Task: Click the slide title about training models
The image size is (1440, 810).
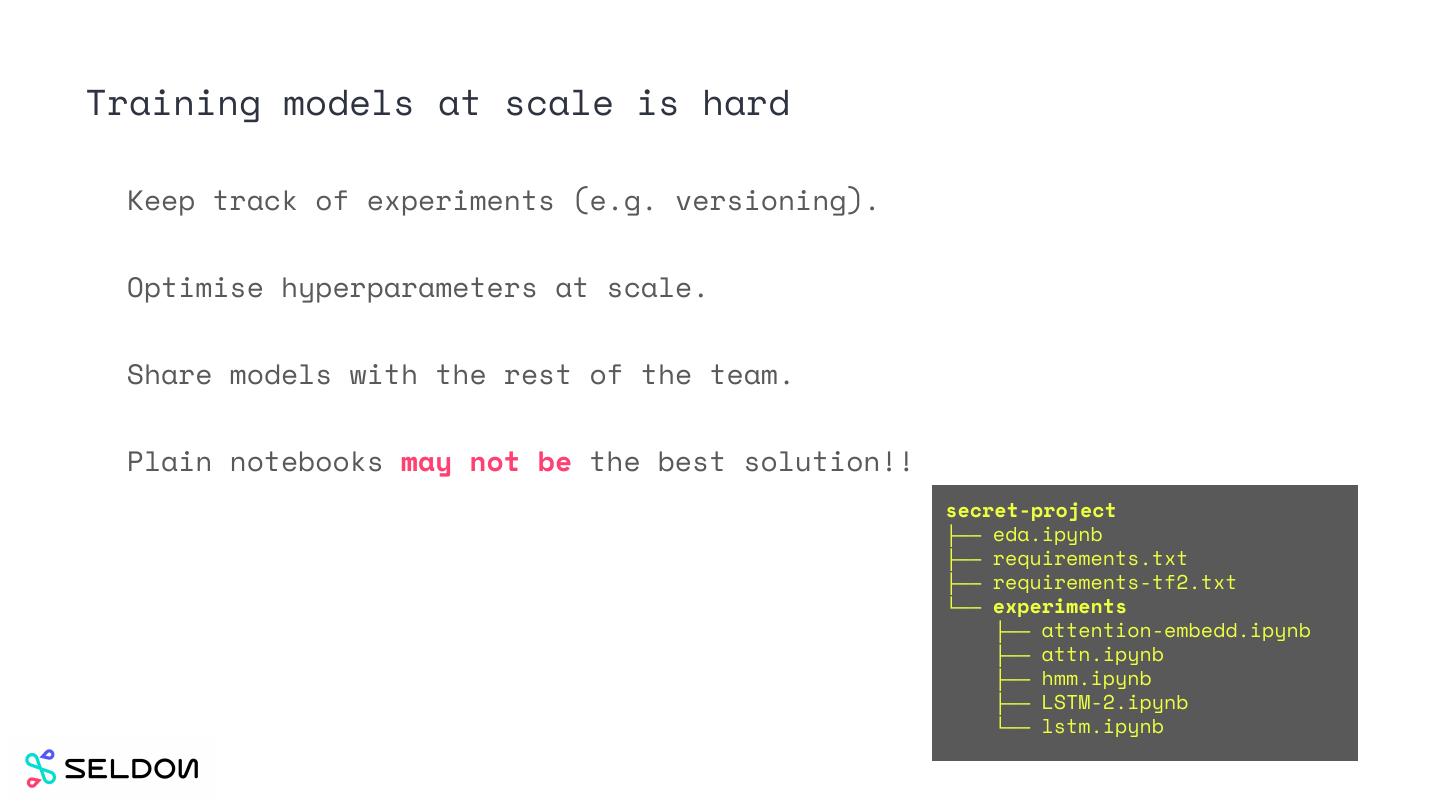Action: [x=438, y=103]
